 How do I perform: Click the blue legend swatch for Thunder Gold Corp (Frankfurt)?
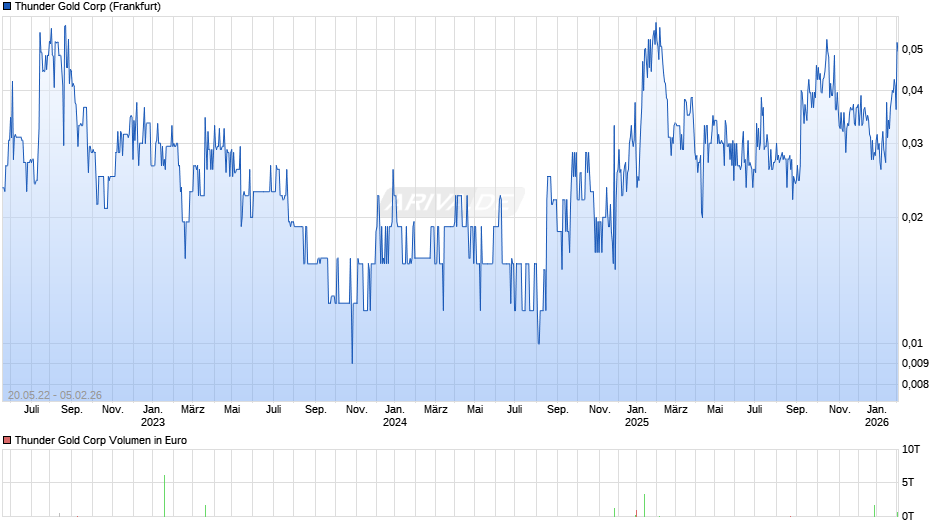click(x=7, y=7)
